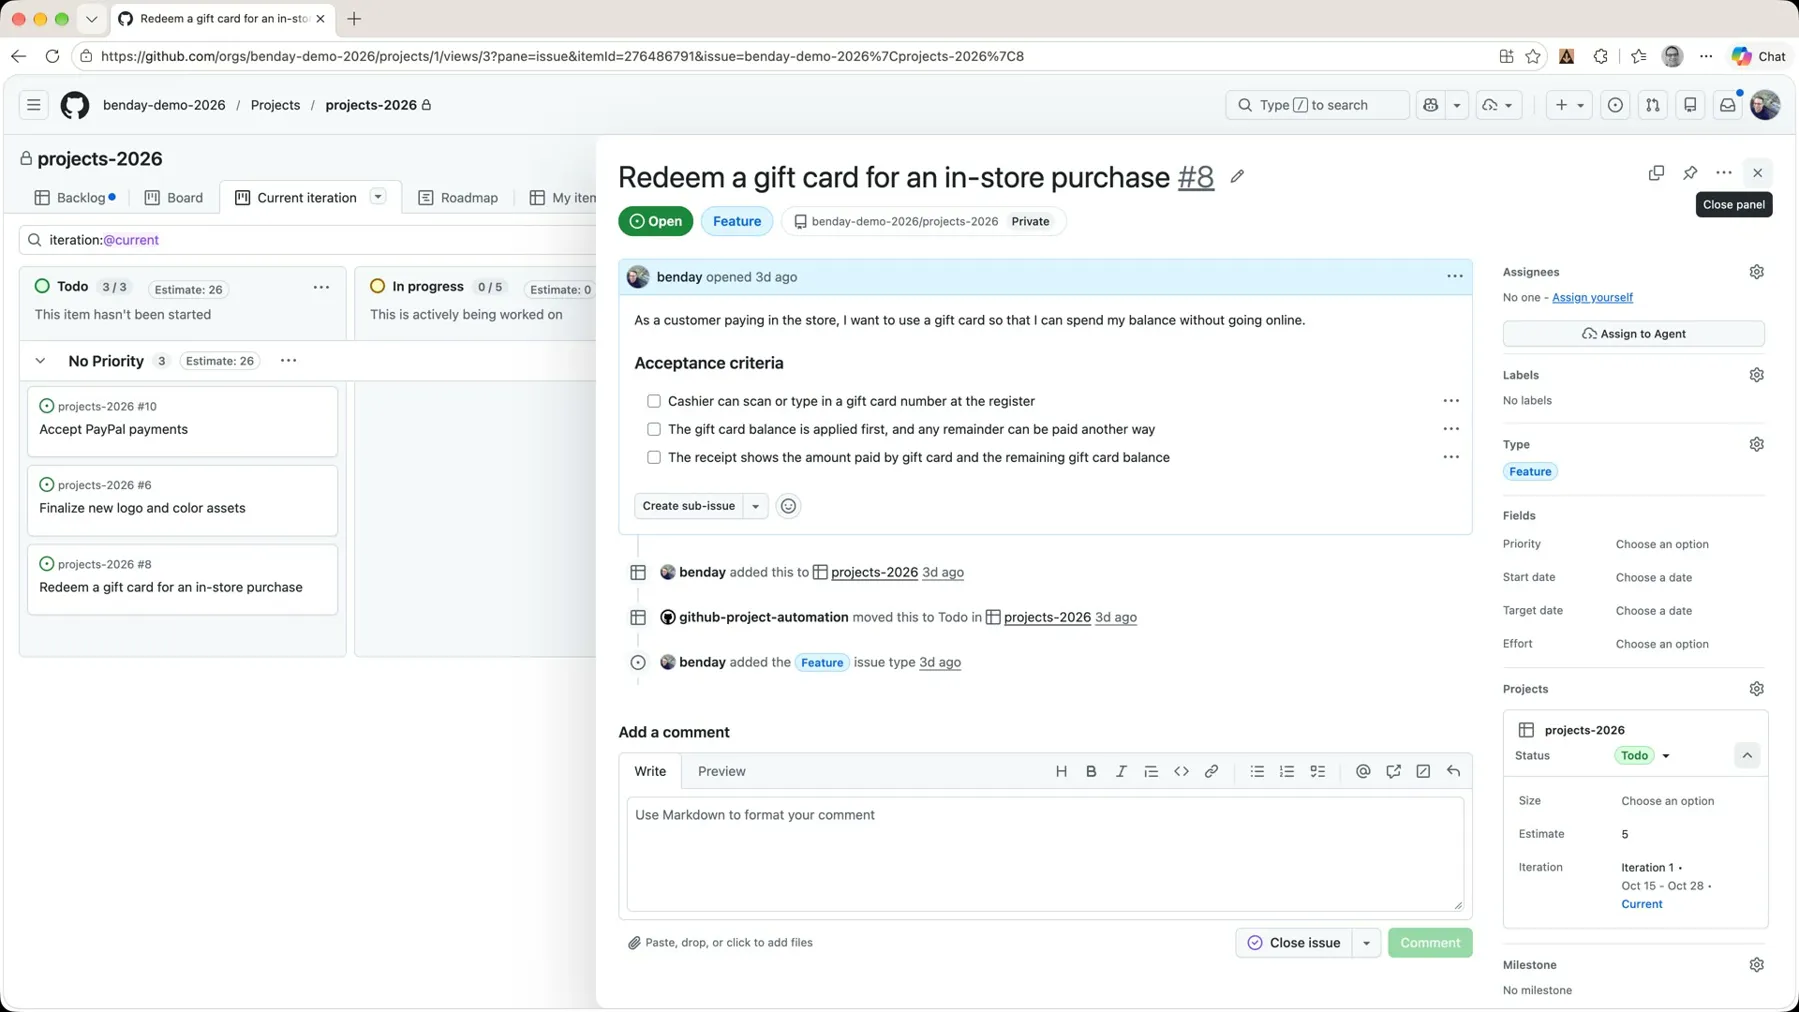
Task: Switch to the Backlog tab
Action: pyautogui.click(x=75, y=198)
